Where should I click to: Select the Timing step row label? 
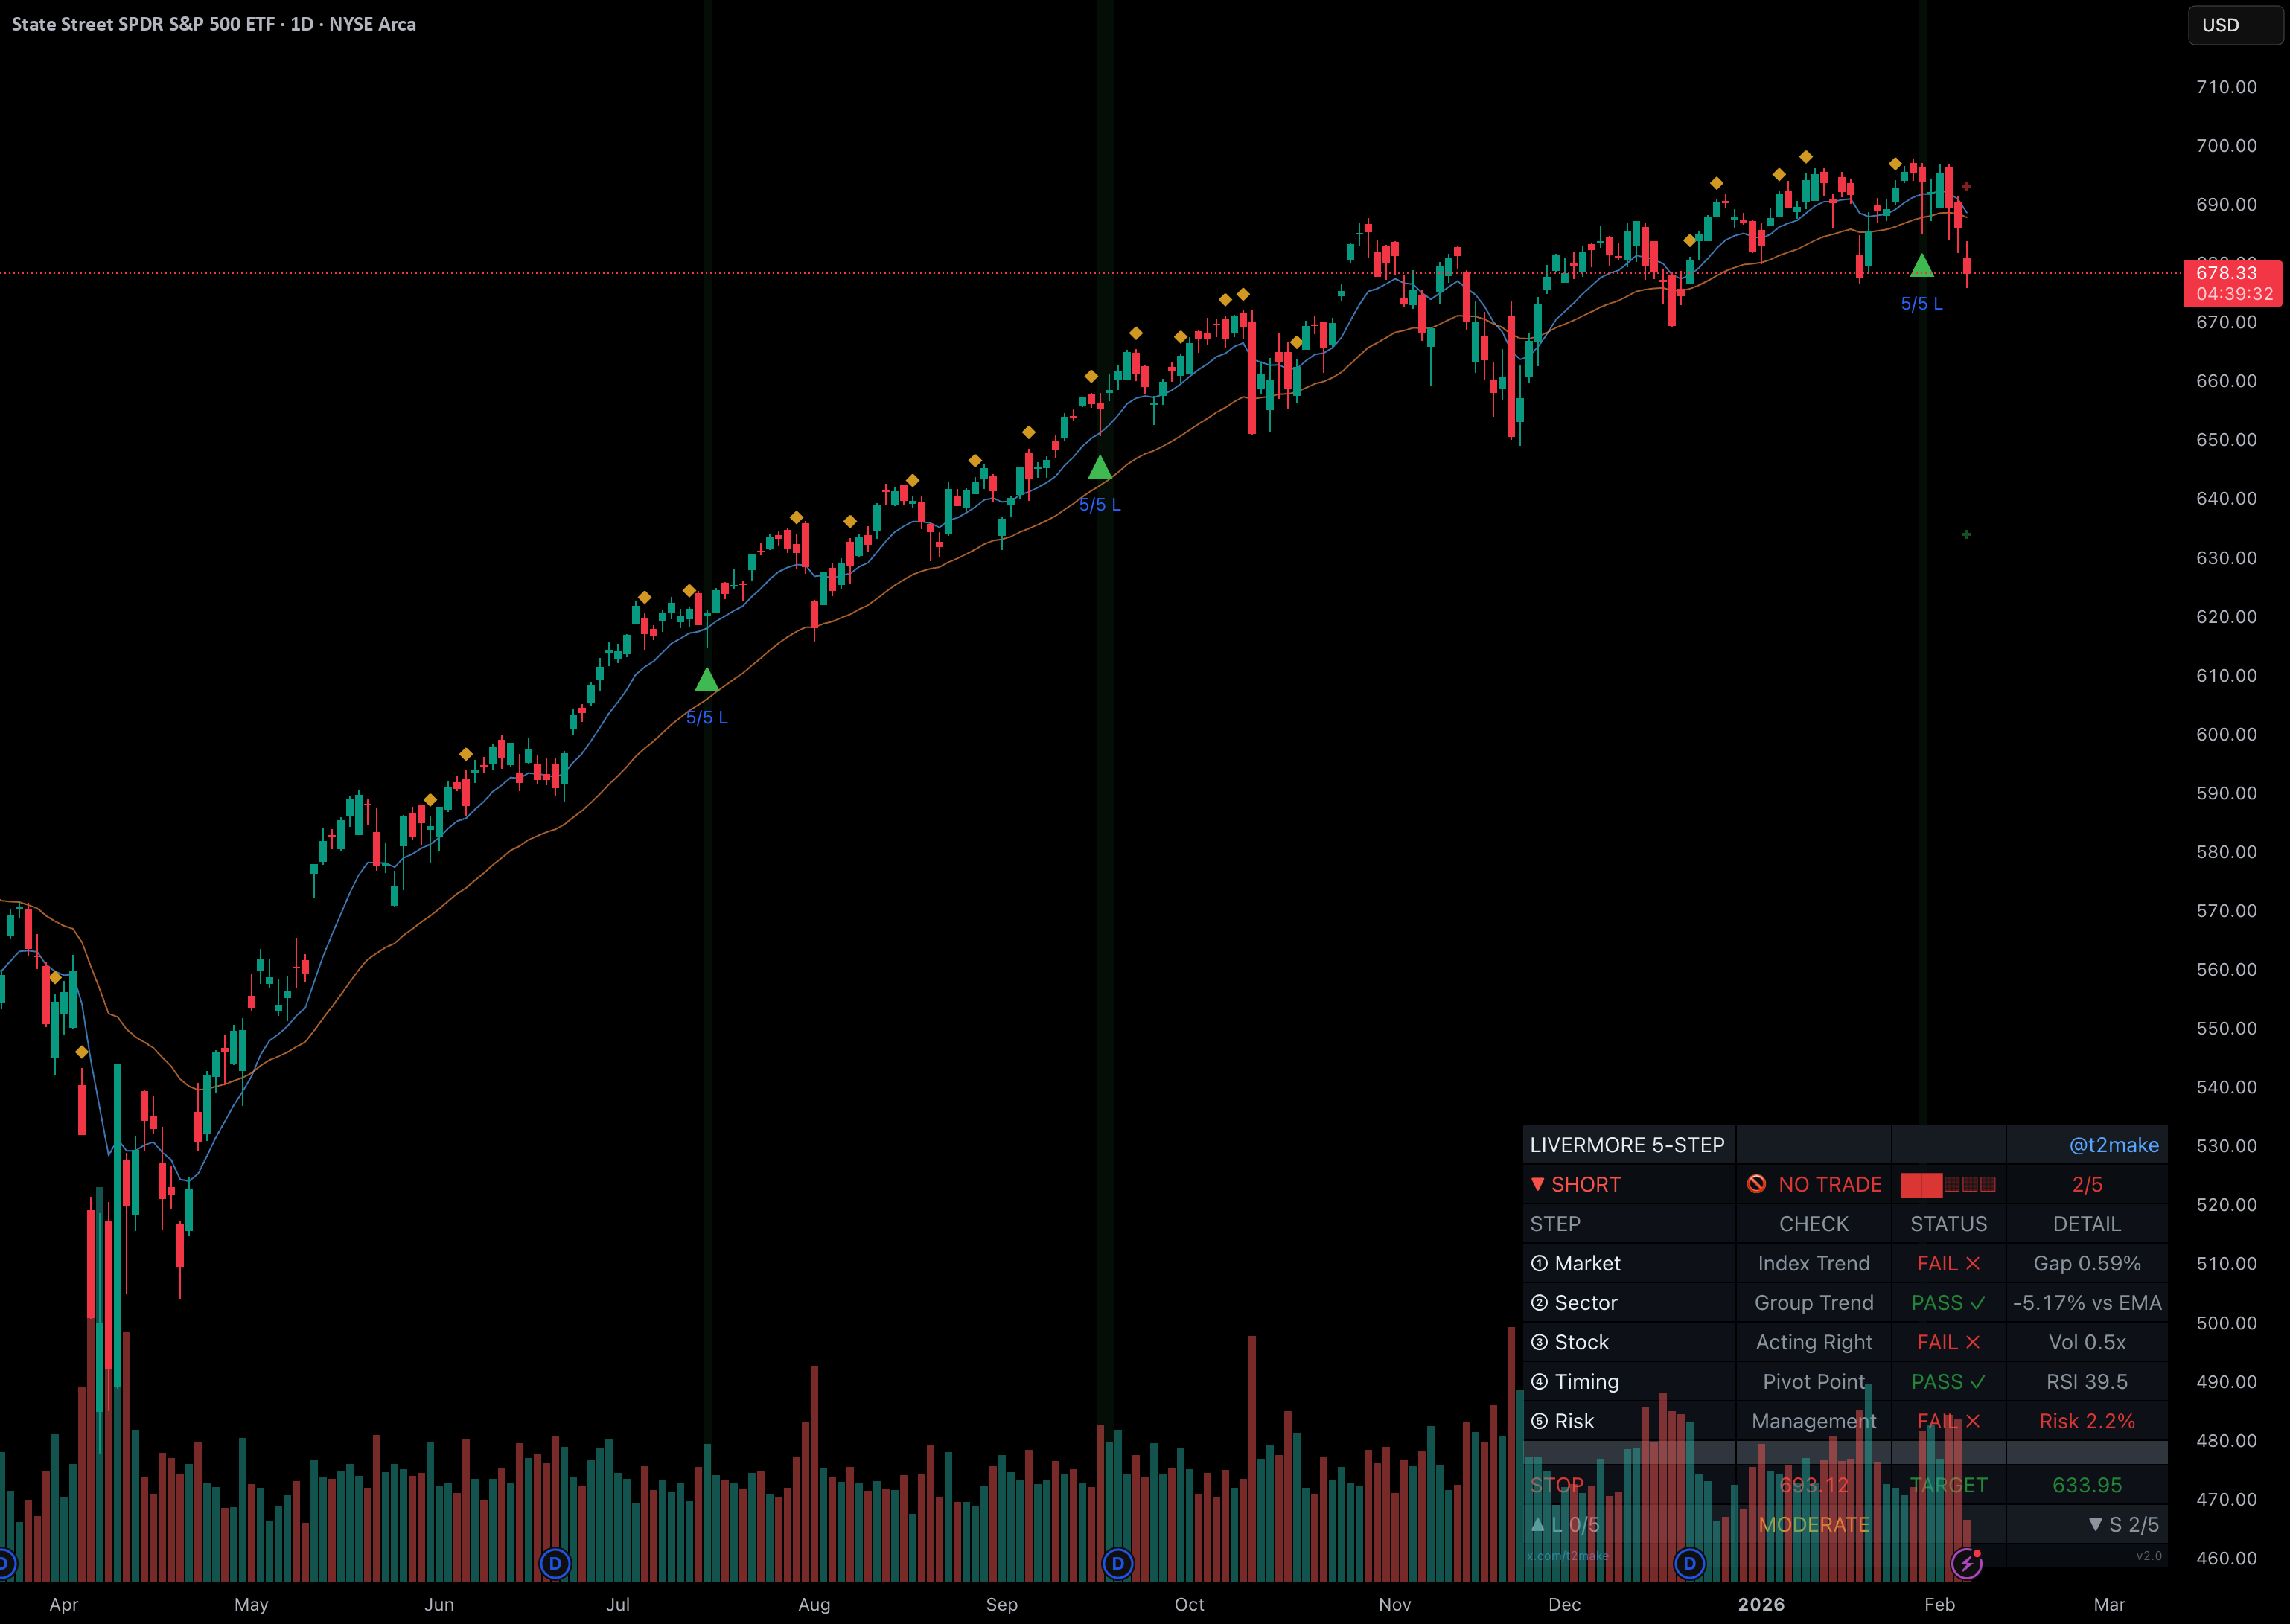(x=1575, y=1382)
